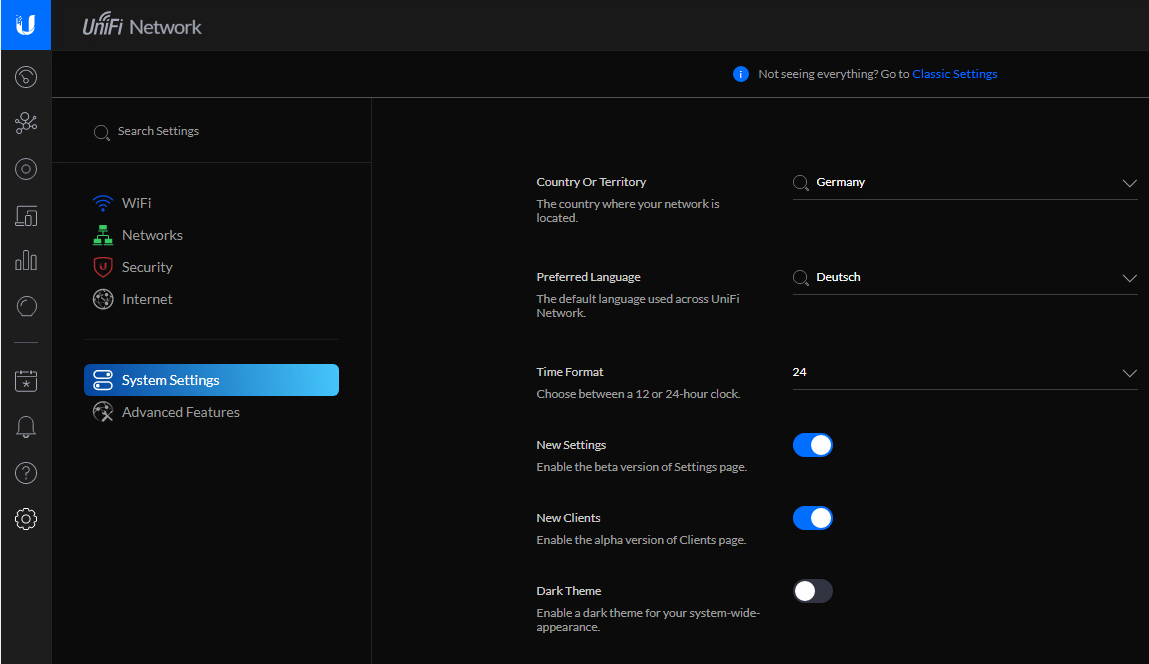Click the 'Dark Theme' label text

(569, 591)
